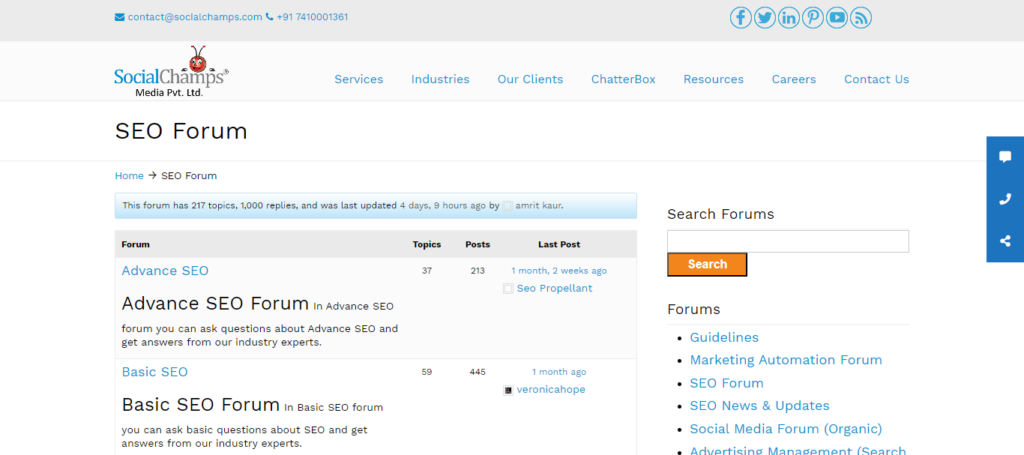Viewport: 1024px width, 455px height.
Task: Go to the Contact Us page
Action: [x=876, y=80]
